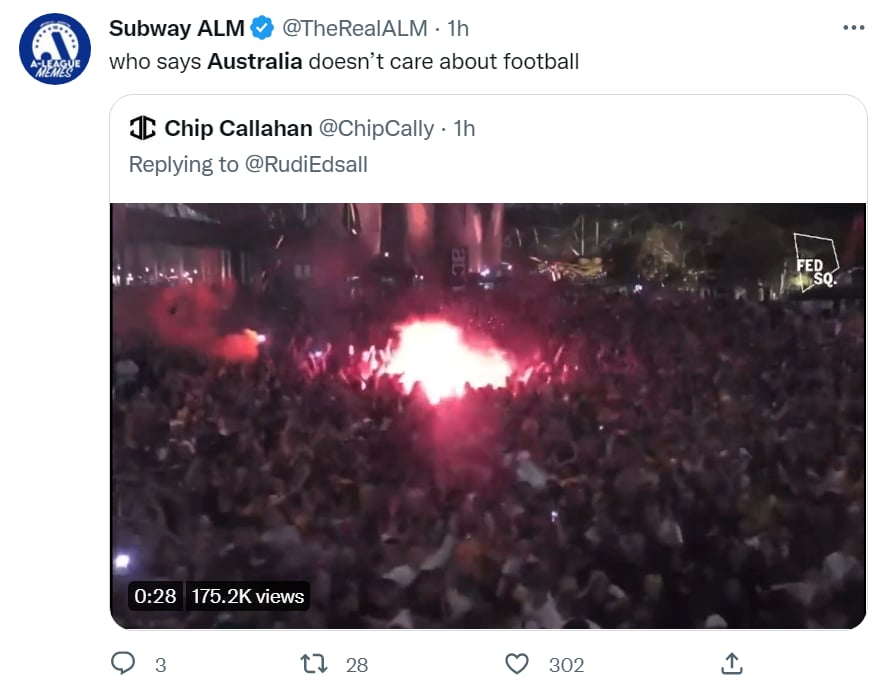Viewport: 877px width, 676px height.
Task: Open the Subway ALM display name
Action: pos(177,28)
